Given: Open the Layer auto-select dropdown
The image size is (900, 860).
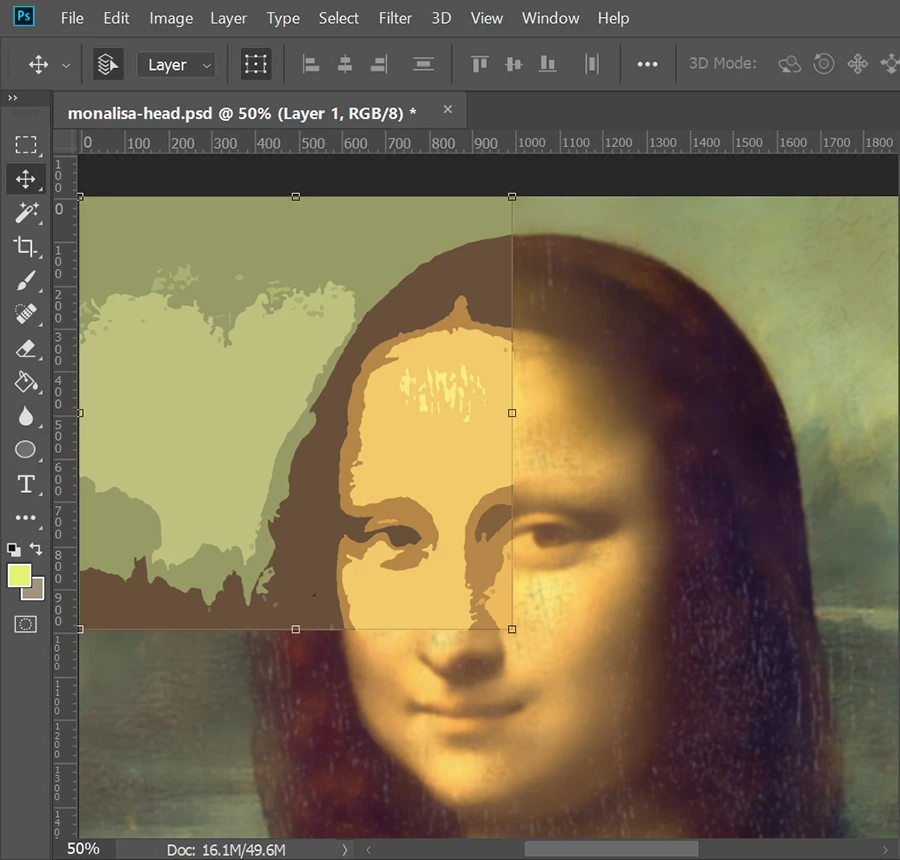Looking at the screenshot, I should click(x=176, y=65).
